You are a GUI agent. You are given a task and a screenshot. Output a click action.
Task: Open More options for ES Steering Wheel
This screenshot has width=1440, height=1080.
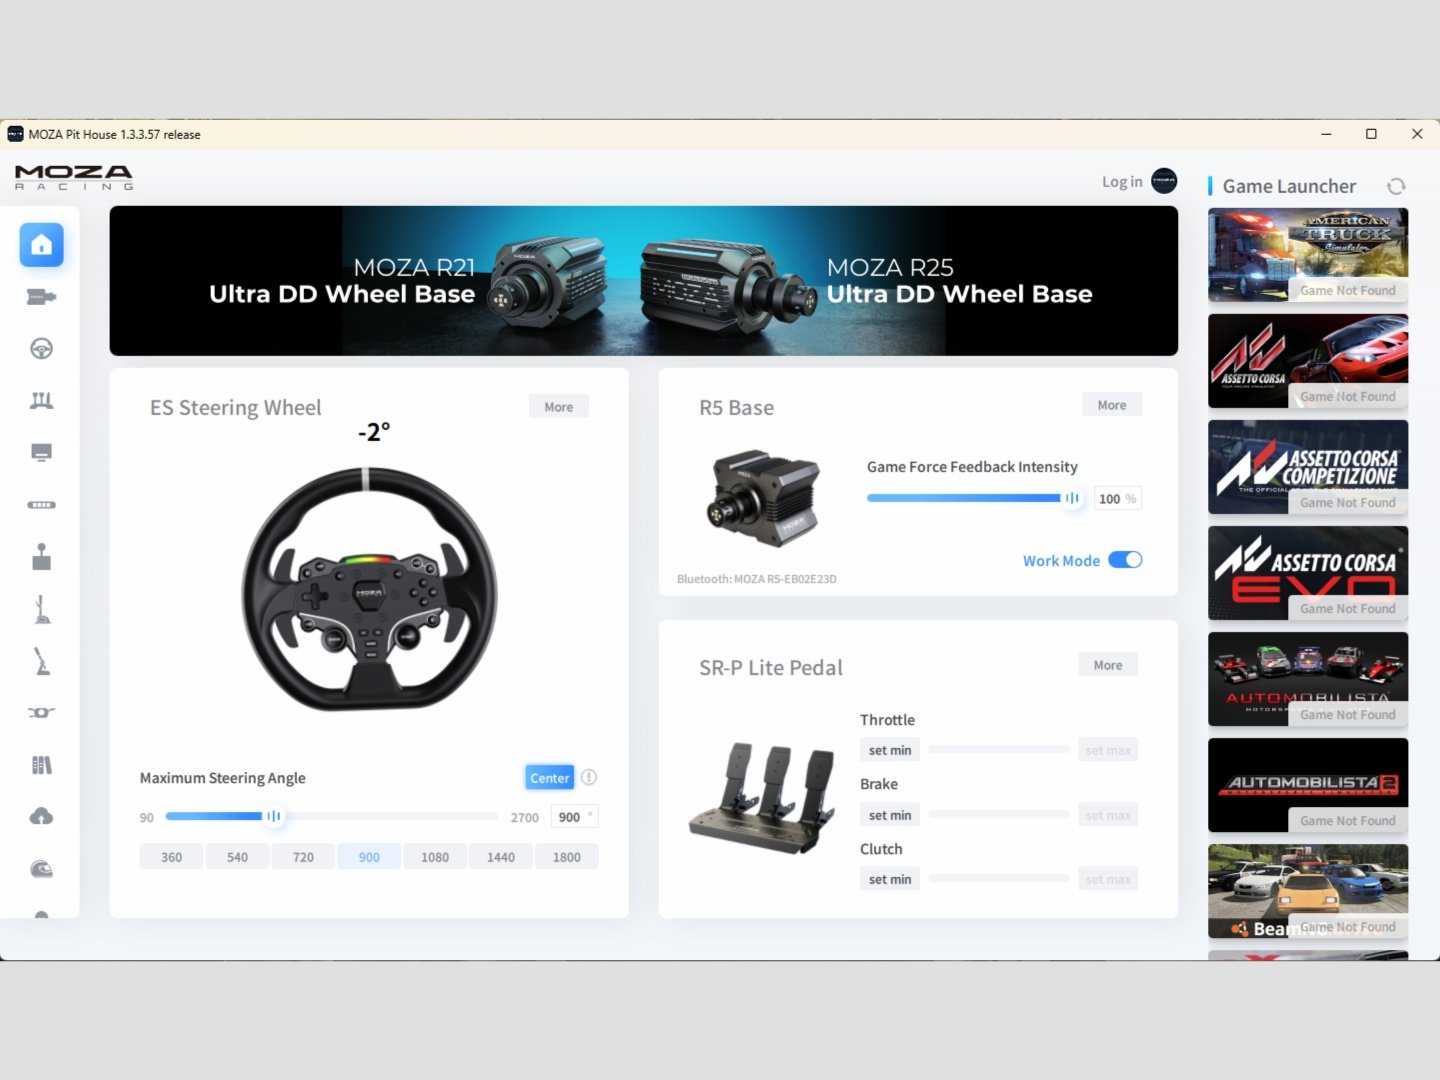tap(558, 407)
